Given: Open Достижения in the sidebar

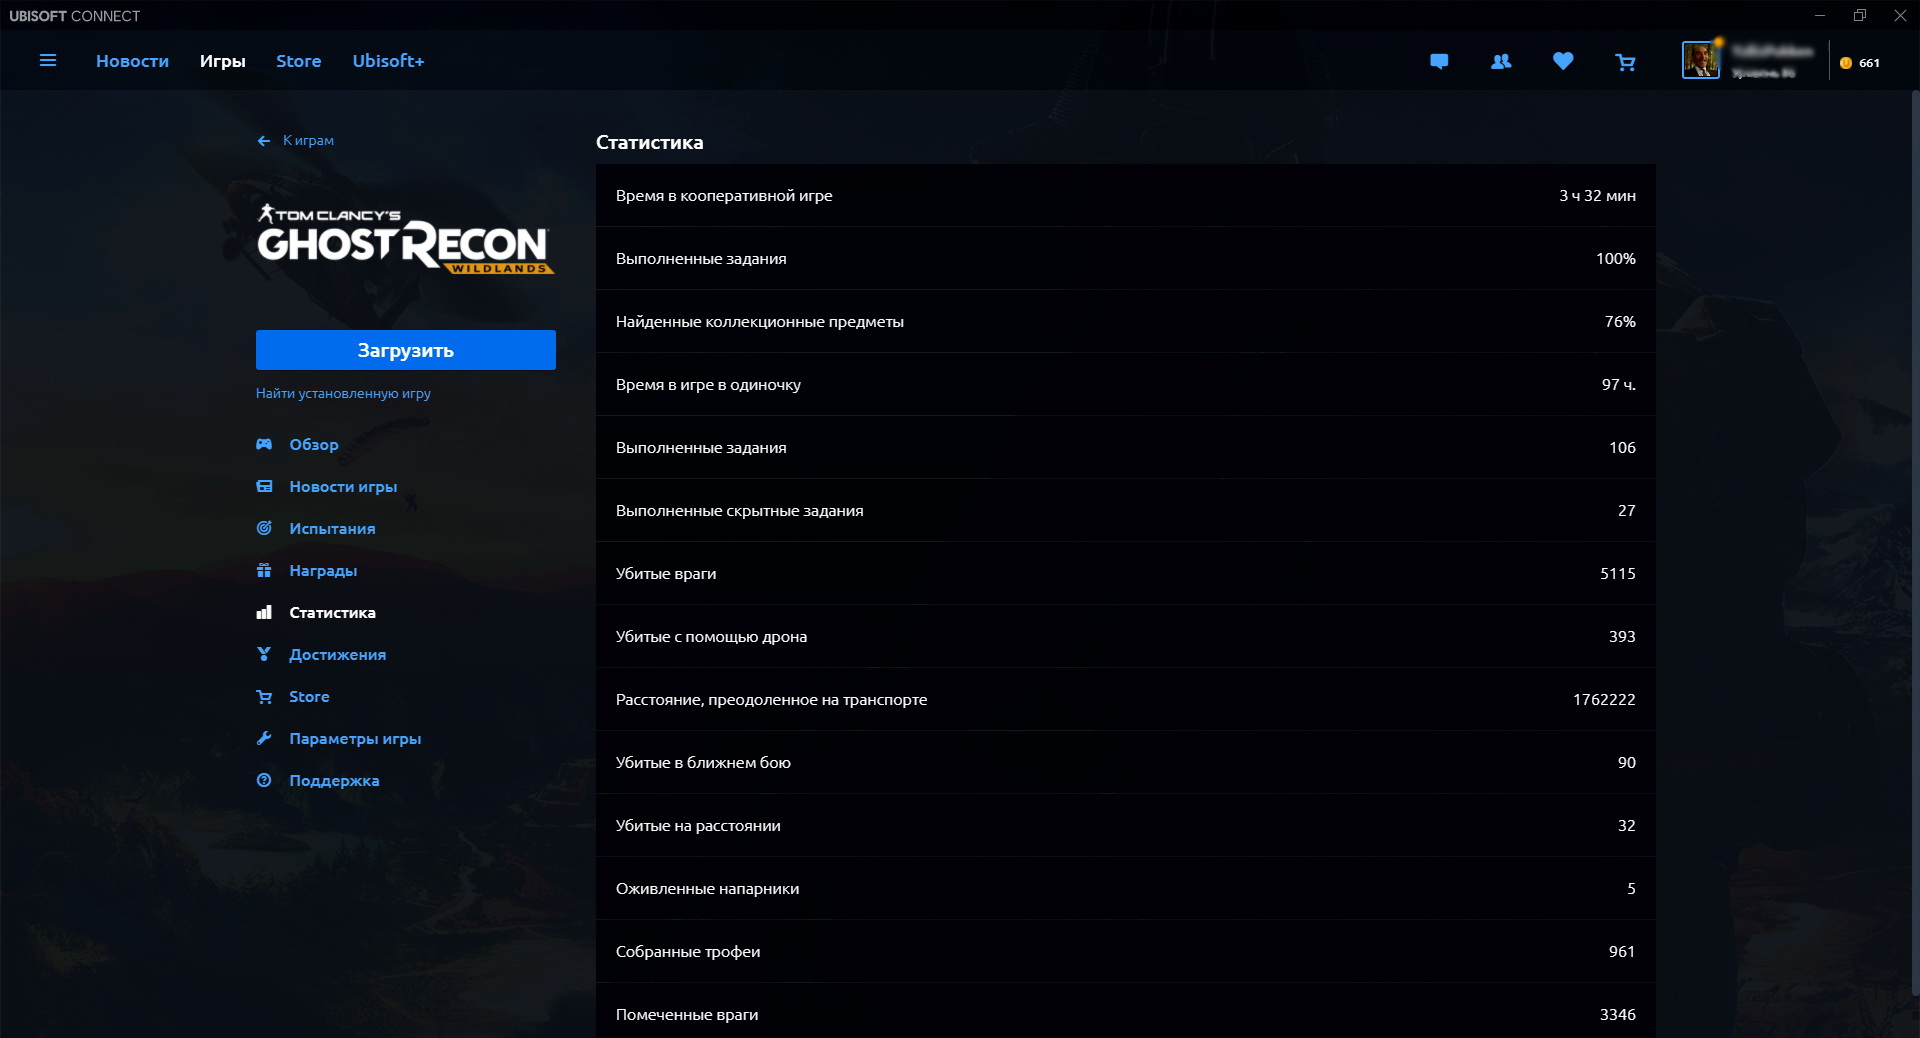Looking at the screenshot, I should (x=337, y=654).
